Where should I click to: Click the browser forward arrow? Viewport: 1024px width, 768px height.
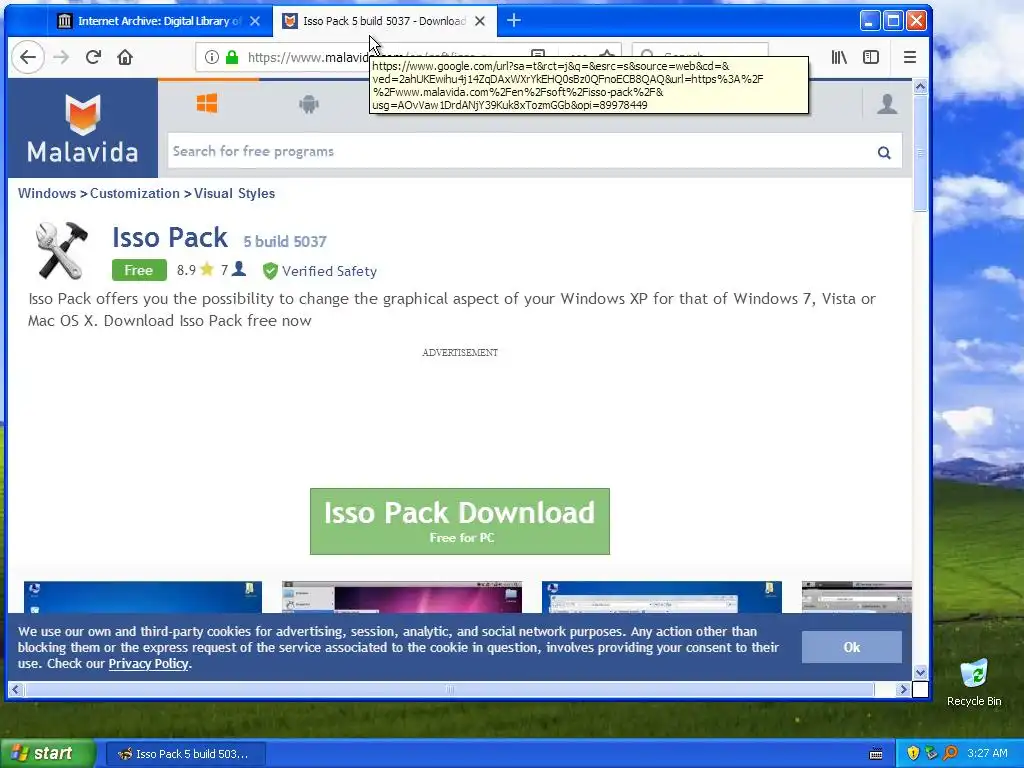click(x=61, y=57)
